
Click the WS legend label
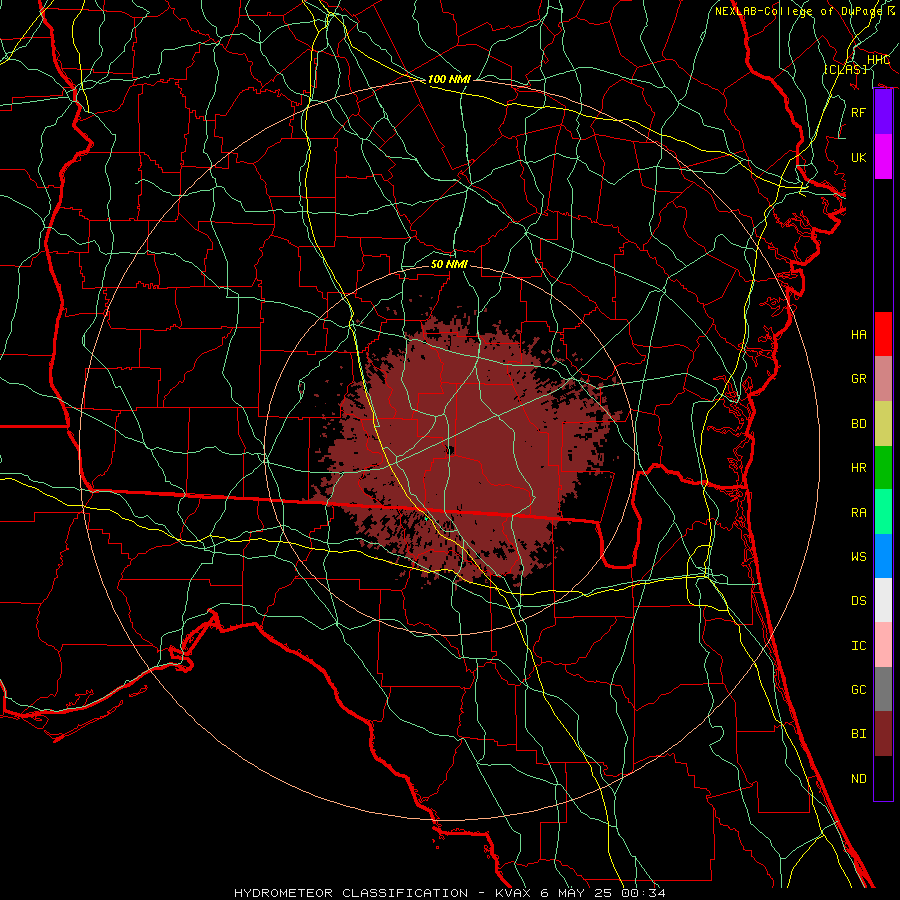tap(859, 557)
